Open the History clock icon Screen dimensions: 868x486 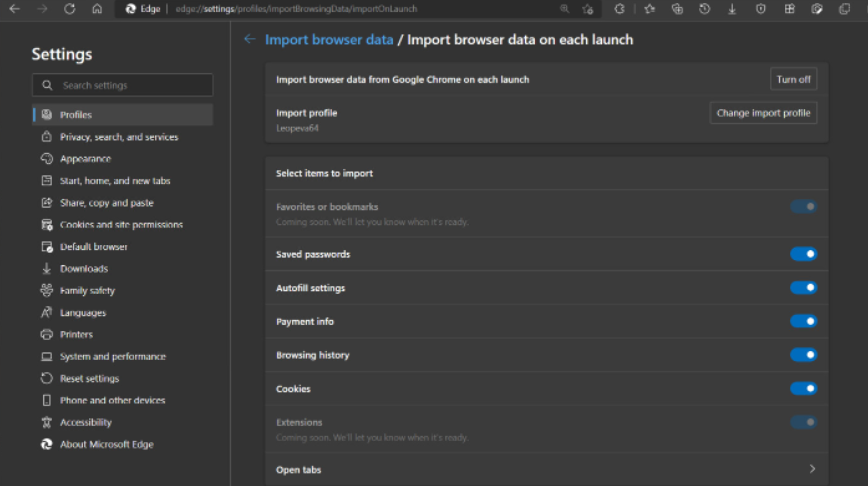point(704,9)
